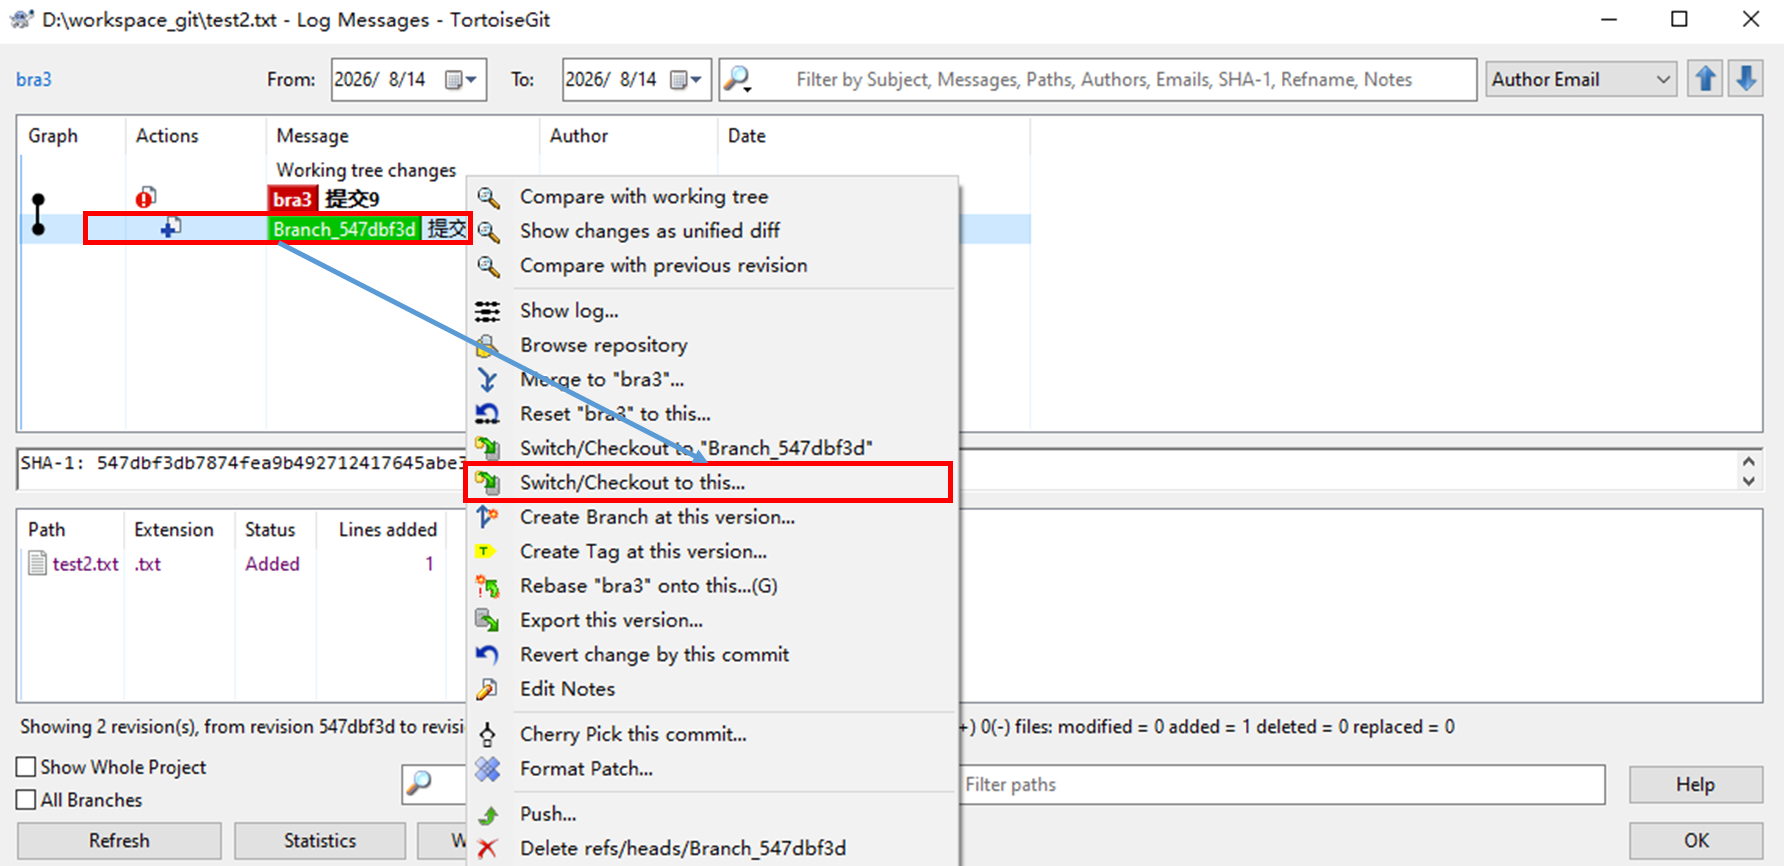The width and height of the screenshot is (1784, 866).
Task: Click the Merge to bra3 icon
Action: [x=488, y=380]
